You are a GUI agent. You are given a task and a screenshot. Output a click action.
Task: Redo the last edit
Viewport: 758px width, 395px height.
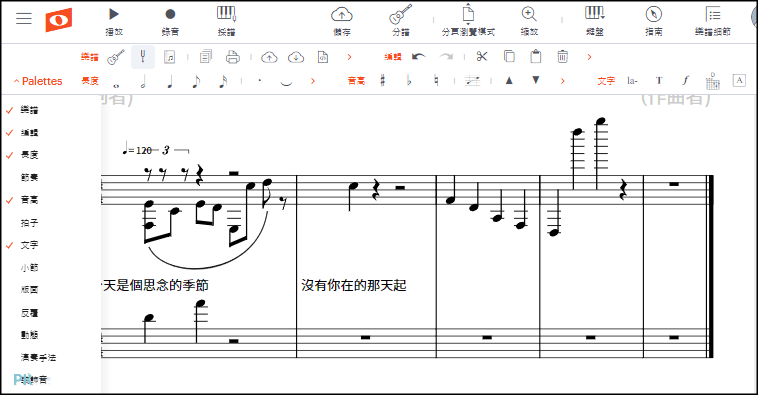[446, 57]
